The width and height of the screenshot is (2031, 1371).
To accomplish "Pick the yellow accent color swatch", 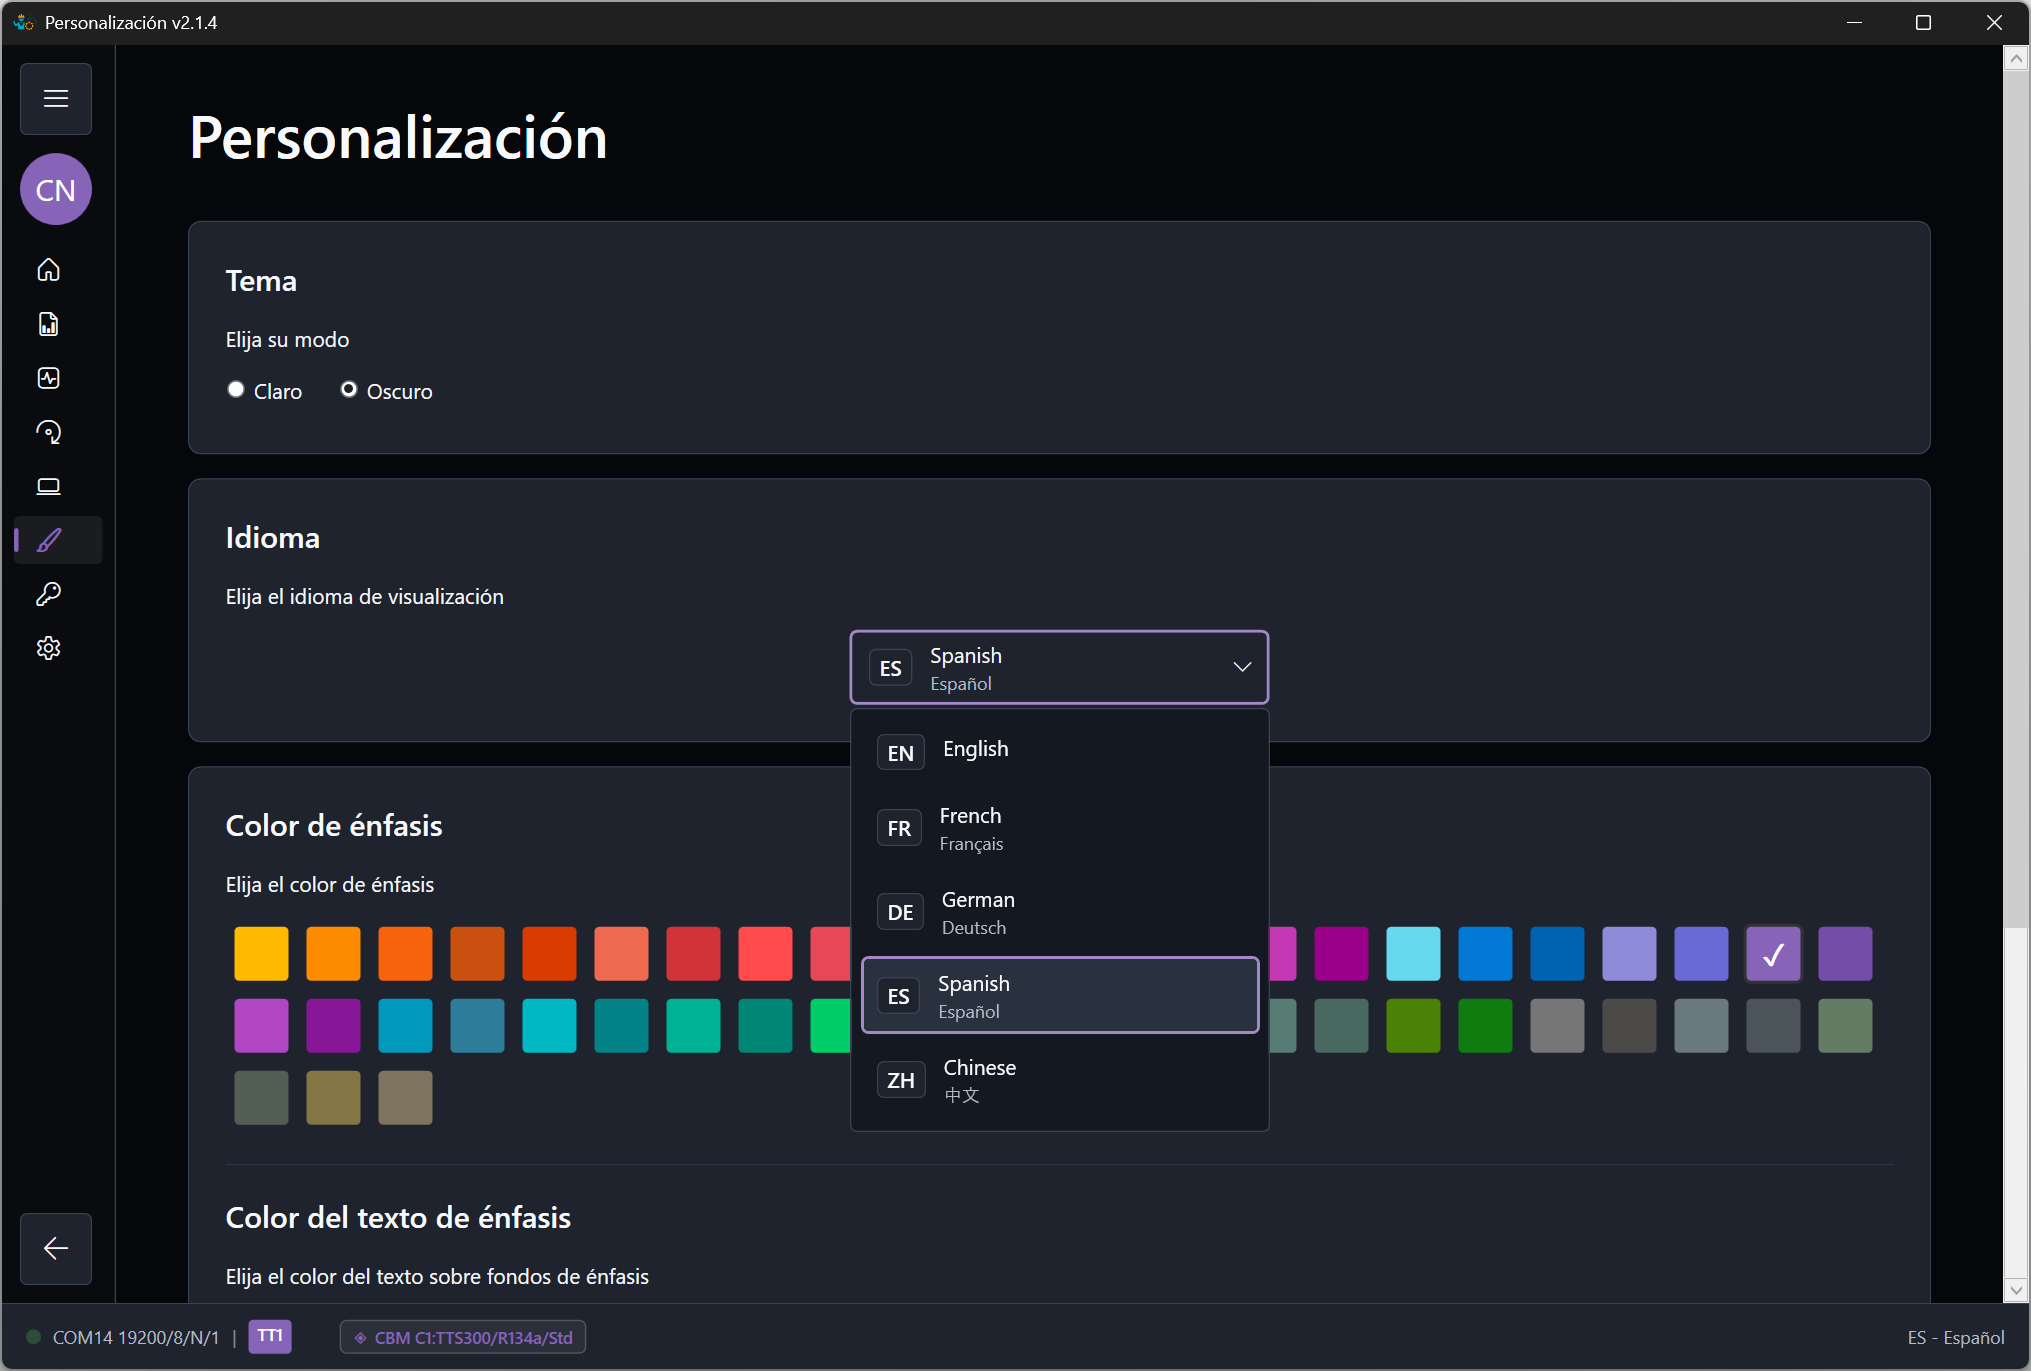I will pos(261,953).
